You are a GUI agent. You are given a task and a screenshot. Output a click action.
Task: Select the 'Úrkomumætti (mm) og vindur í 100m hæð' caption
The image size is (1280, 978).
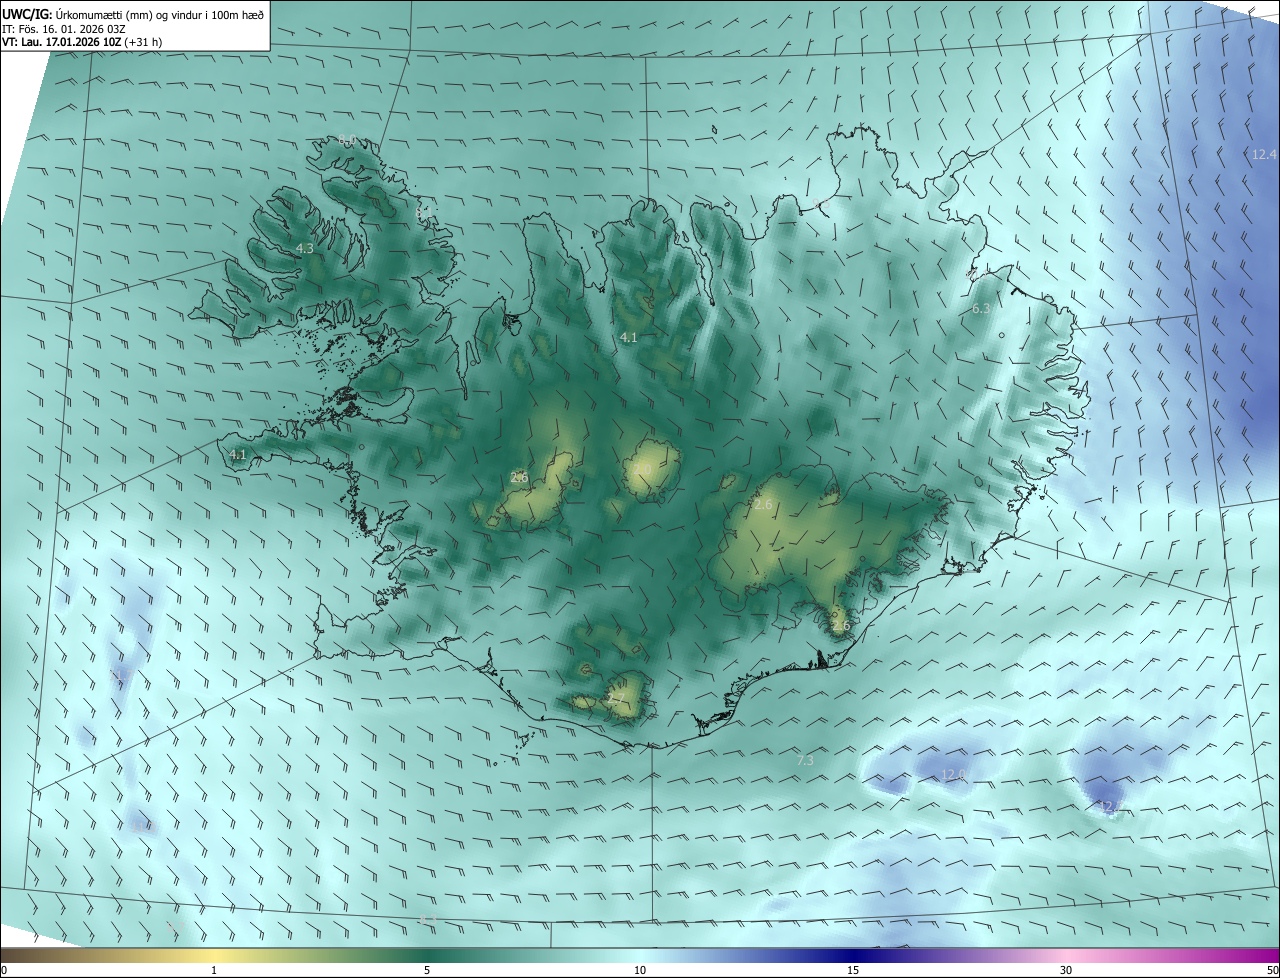pyautogui.click(x=159, y=14)
